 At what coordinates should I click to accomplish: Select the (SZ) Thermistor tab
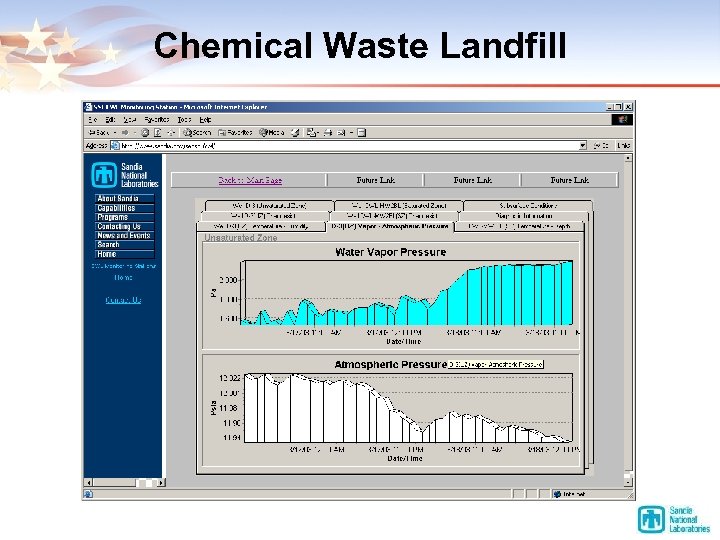[x=394, y=216]
